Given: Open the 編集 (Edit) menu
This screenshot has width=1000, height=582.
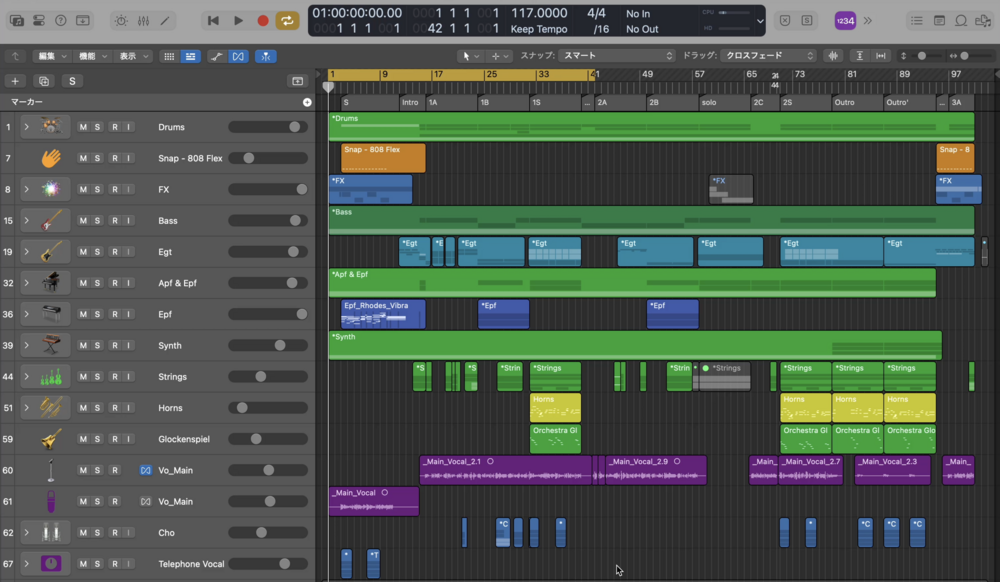Looking at the screenshot, I should tap(52, 56).
